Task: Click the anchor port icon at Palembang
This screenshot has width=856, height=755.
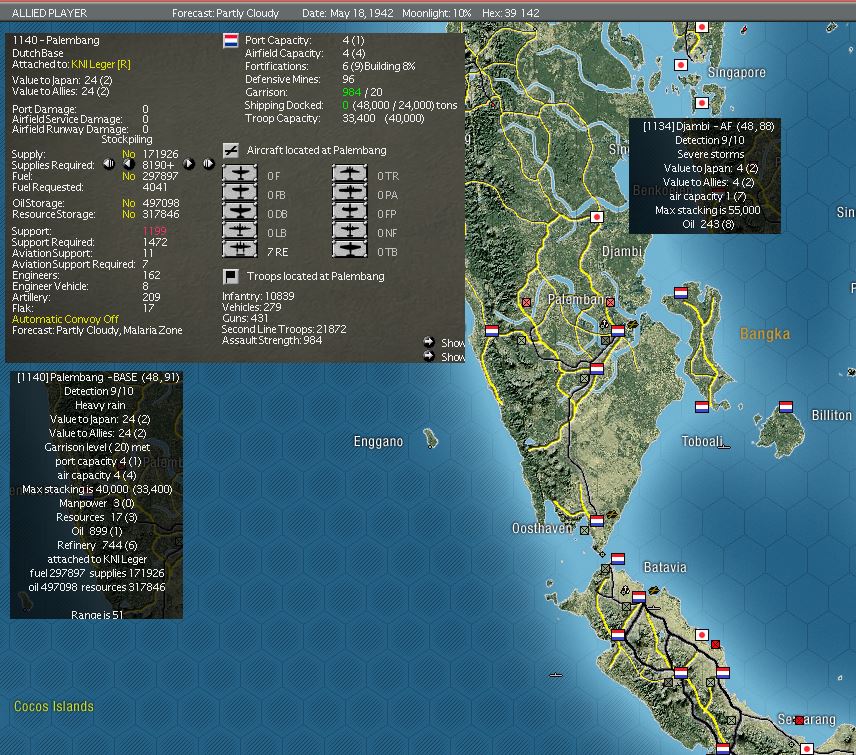Action: point(604,324)
